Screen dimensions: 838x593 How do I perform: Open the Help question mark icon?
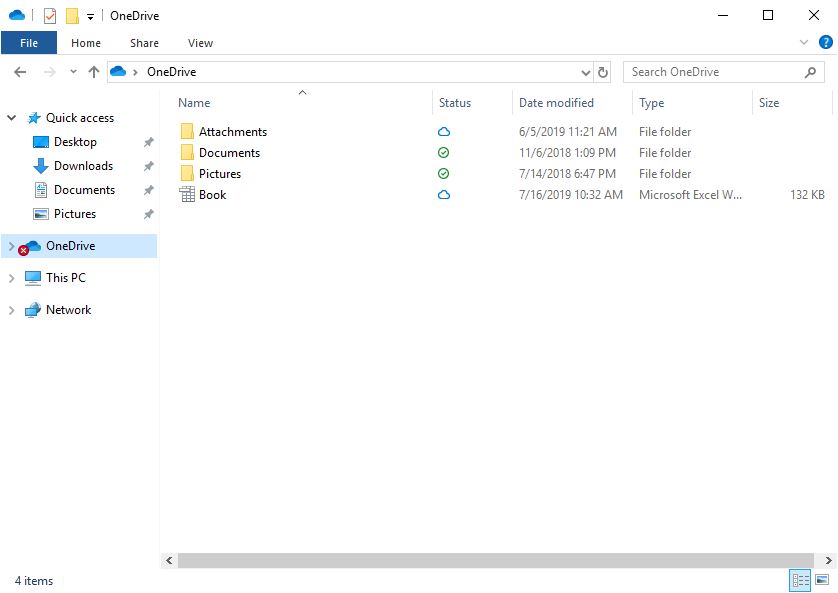pyautogui.click(x=825, y=43)
